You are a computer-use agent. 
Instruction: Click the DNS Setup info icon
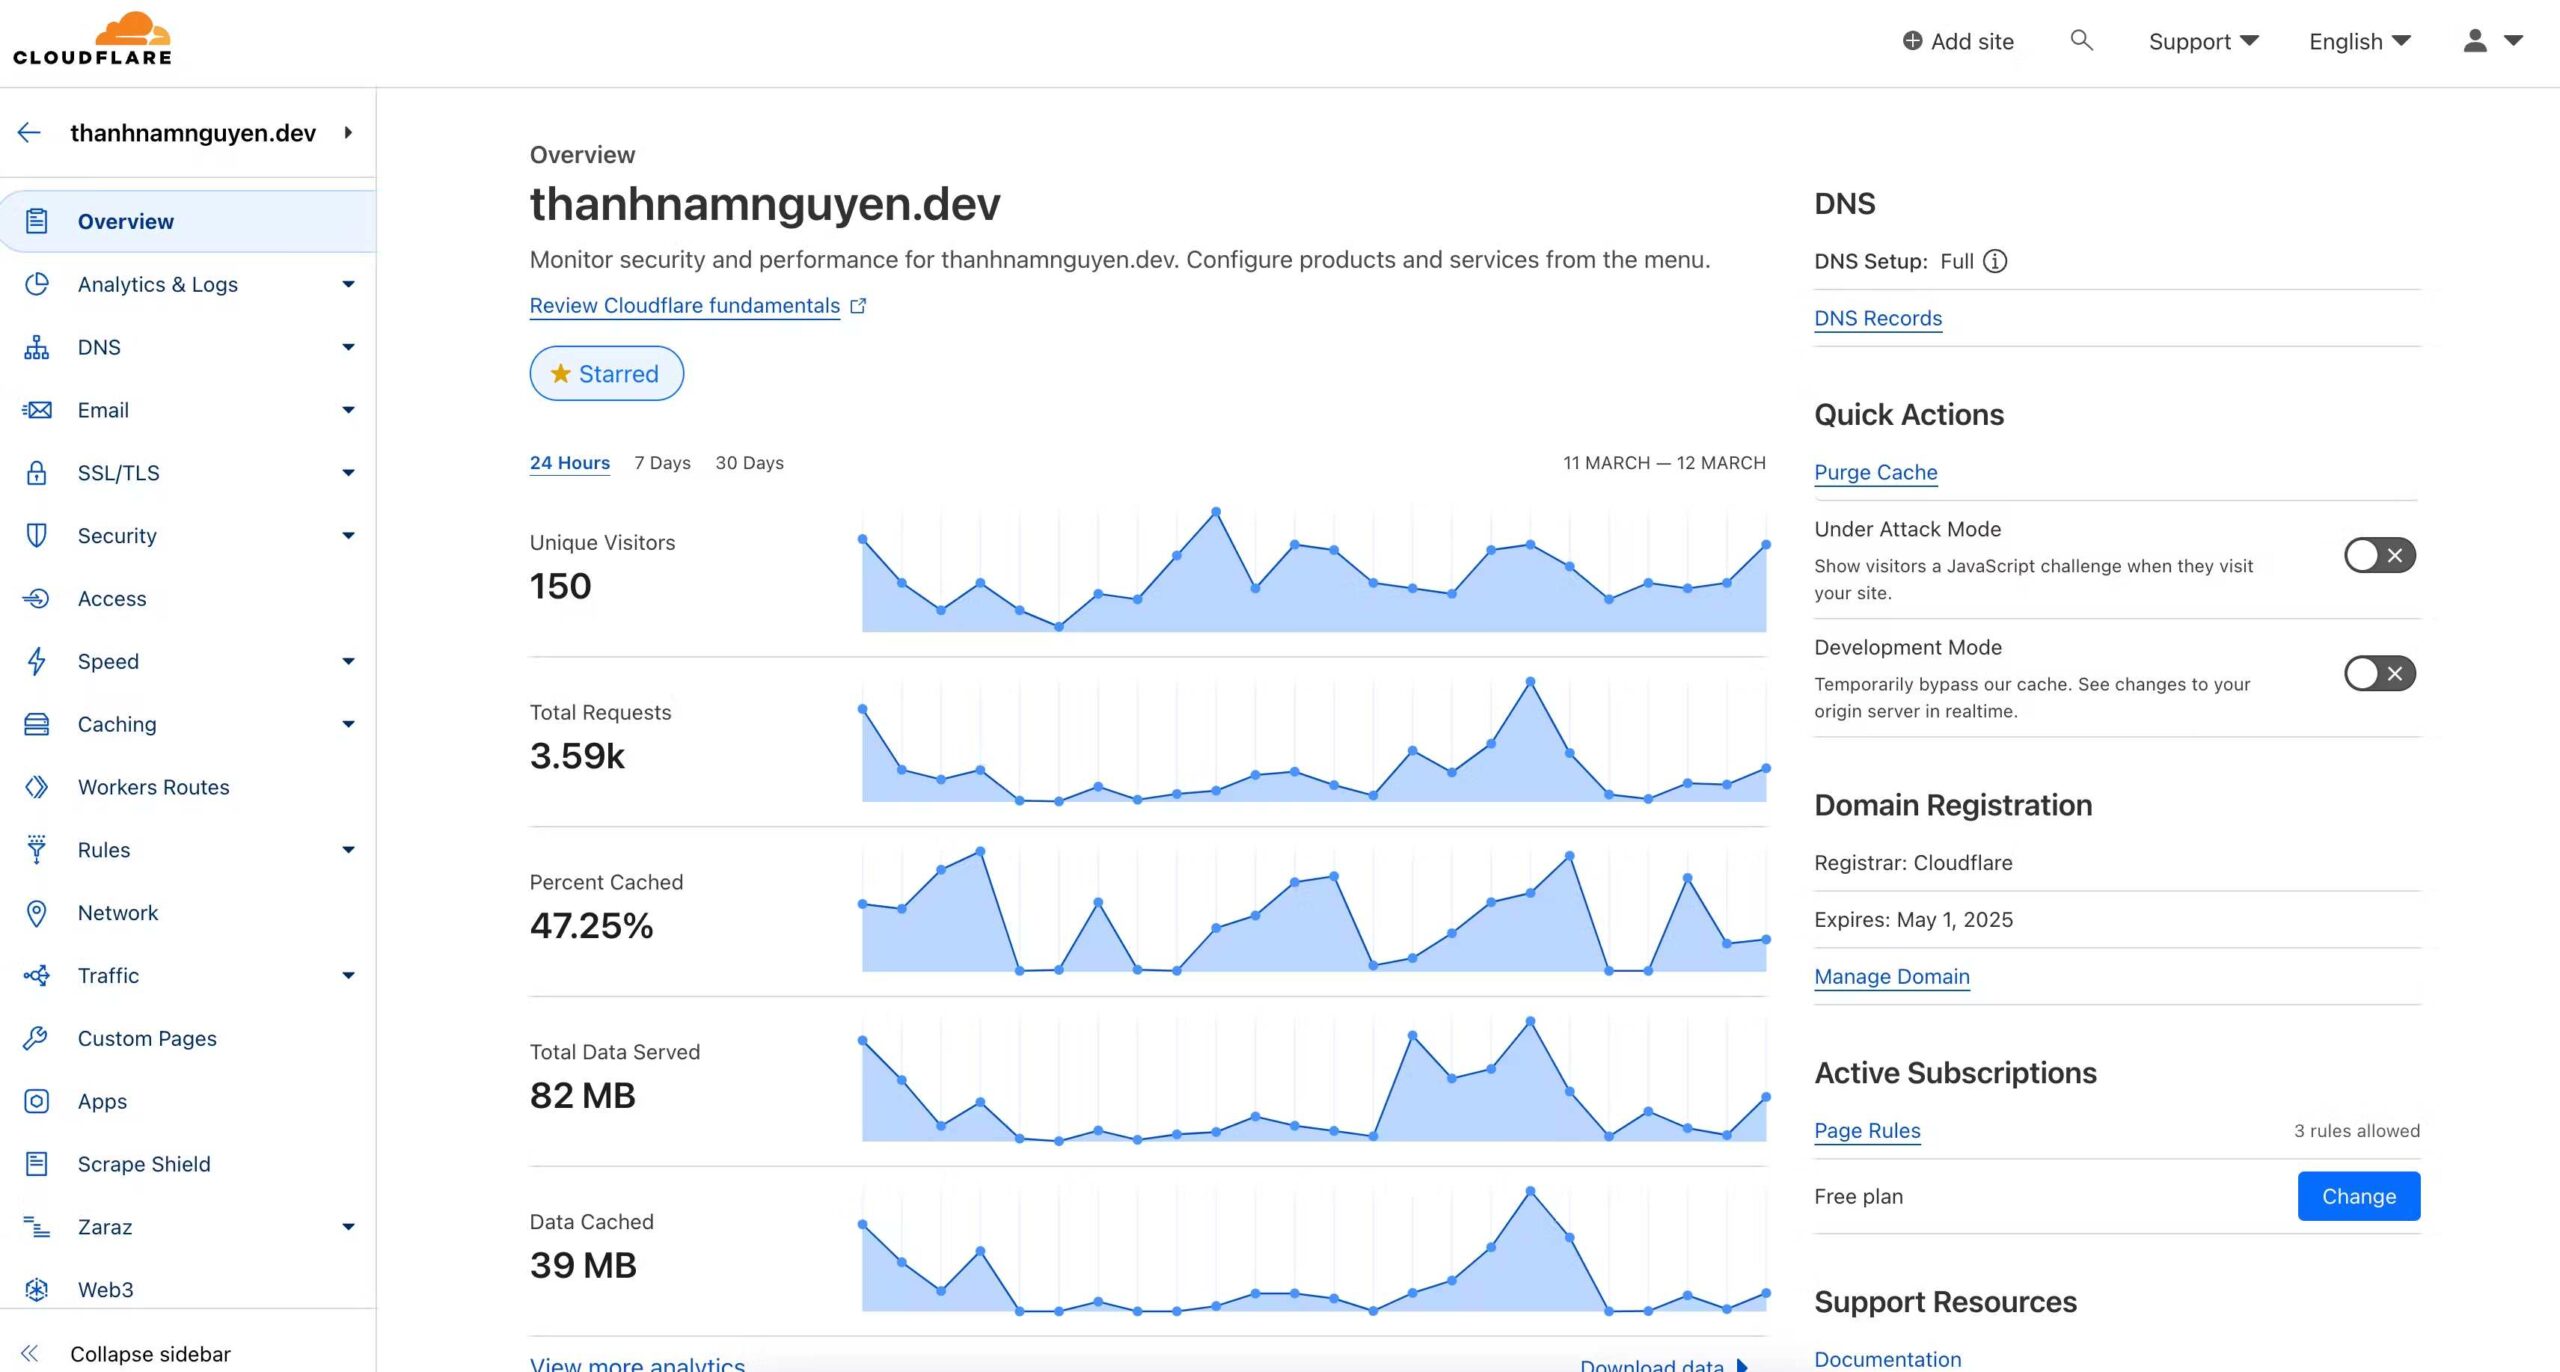1995,261
